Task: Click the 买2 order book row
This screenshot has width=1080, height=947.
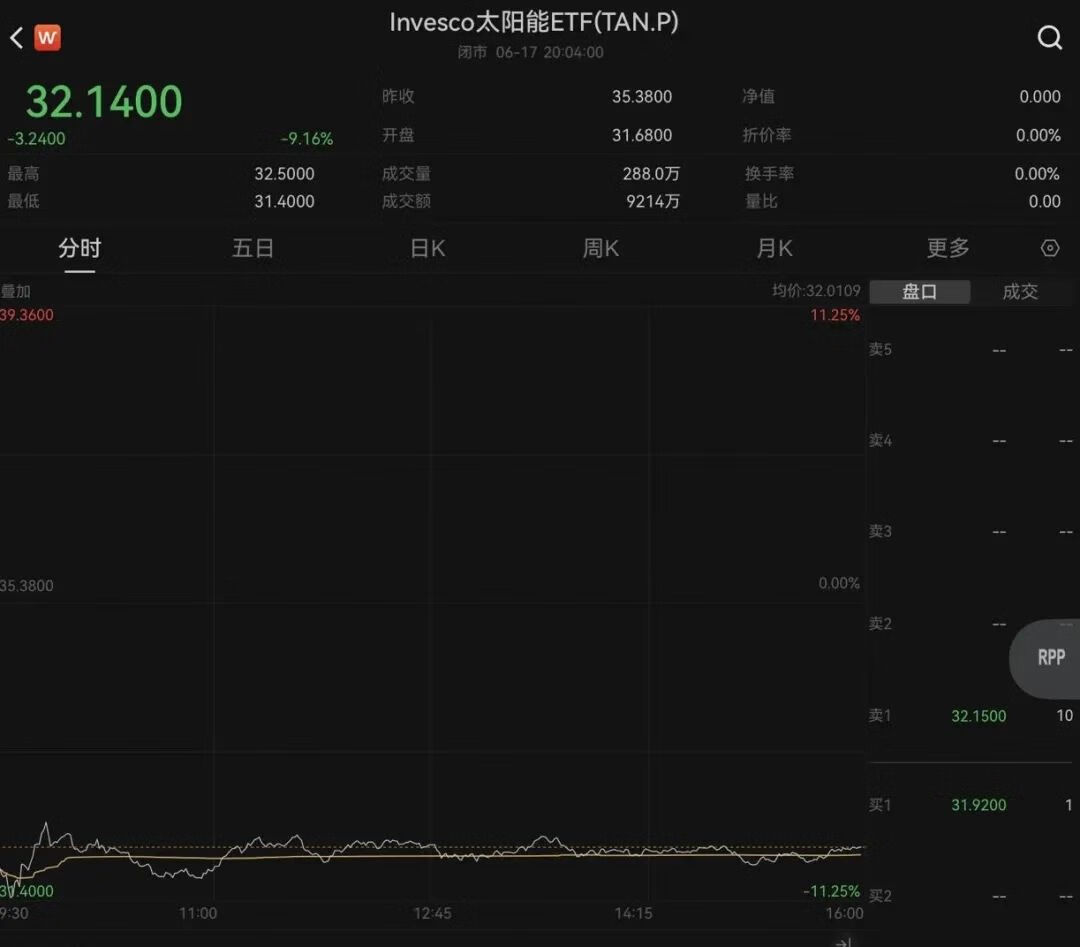Action: pyautogui.click(x=971, y=896)
